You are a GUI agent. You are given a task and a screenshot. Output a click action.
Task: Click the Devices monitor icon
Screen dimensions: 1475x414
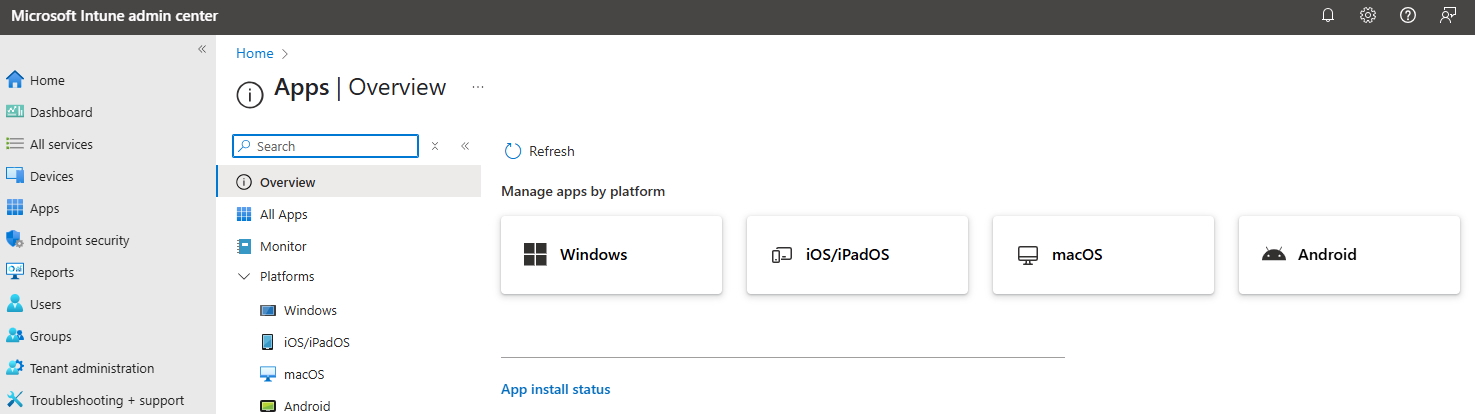(x=15, y=176)
